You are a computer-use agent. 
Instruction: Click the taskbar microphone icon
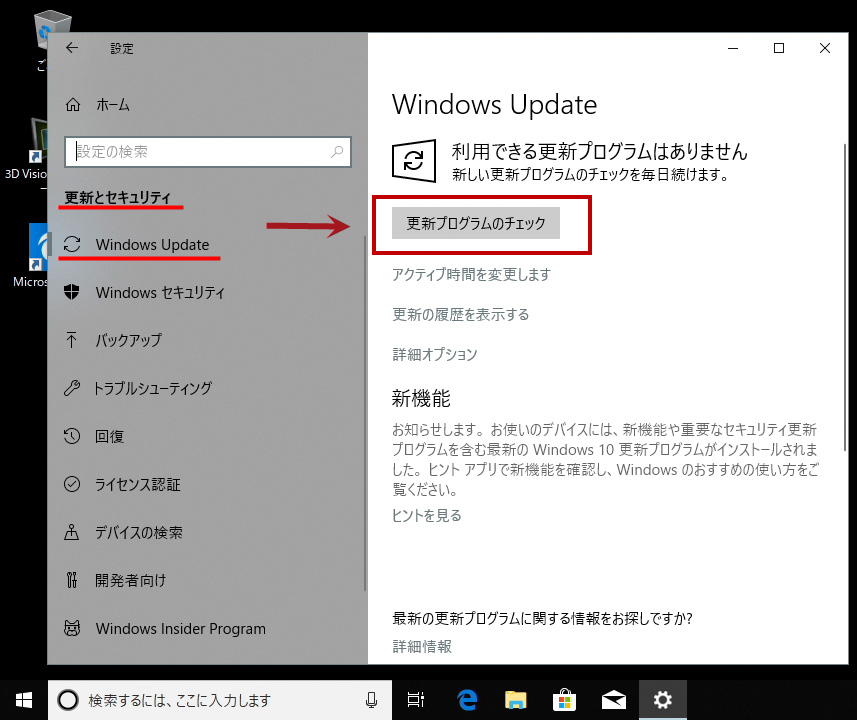click(x=371, y=700)
